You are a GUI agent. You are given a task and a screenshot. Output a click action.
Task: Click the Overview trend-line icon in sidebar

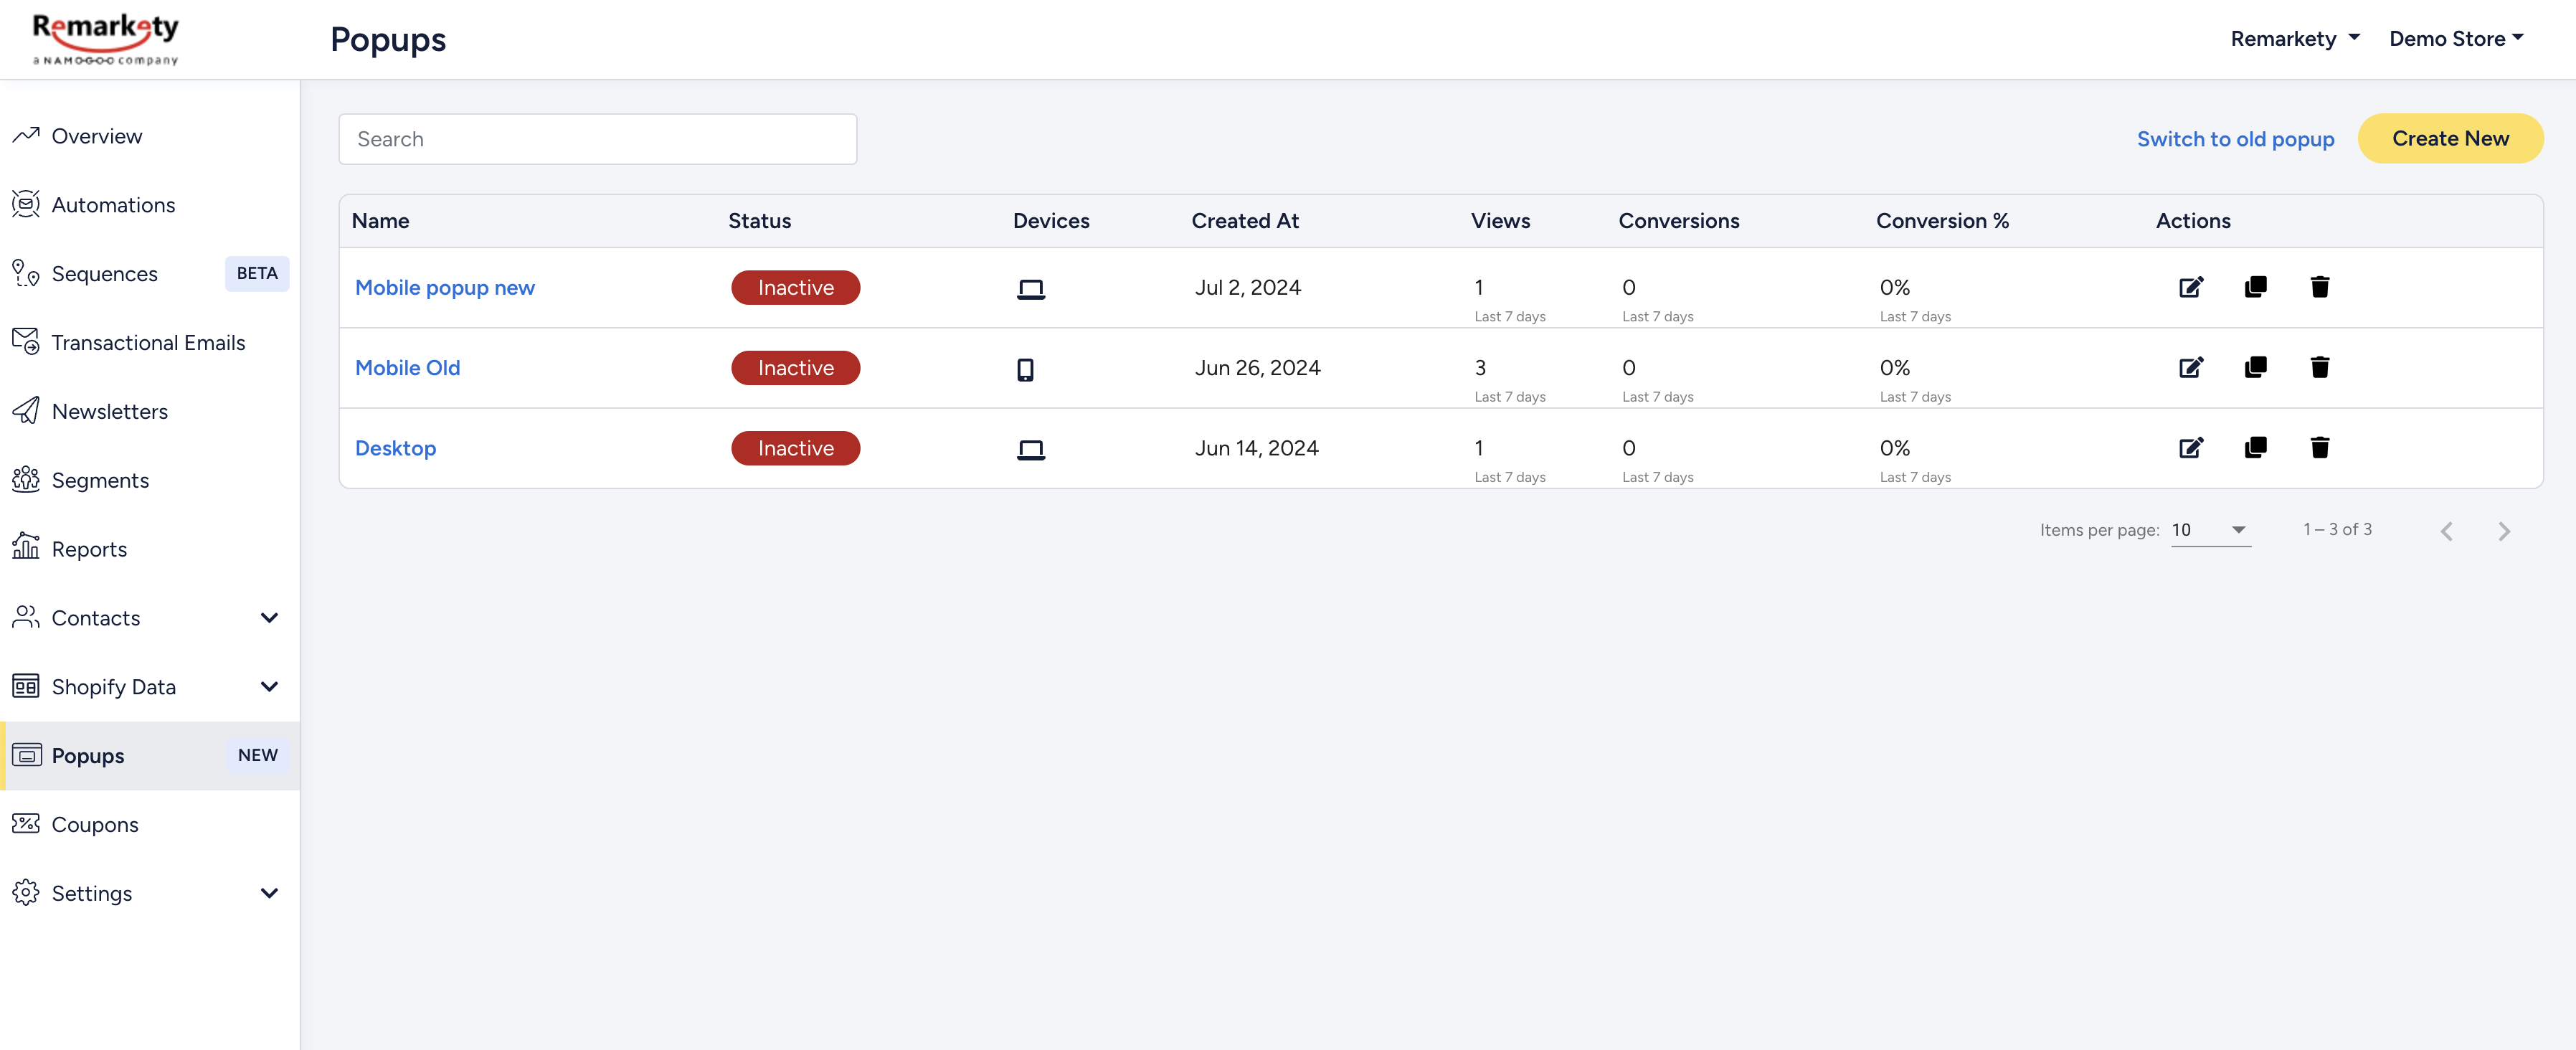(x=26, y=135)
